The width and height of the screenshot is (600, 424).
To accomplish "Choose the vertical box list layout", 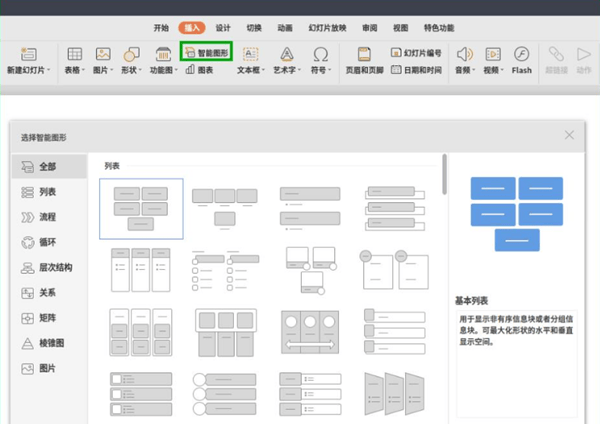I will (x=395, y=209).
